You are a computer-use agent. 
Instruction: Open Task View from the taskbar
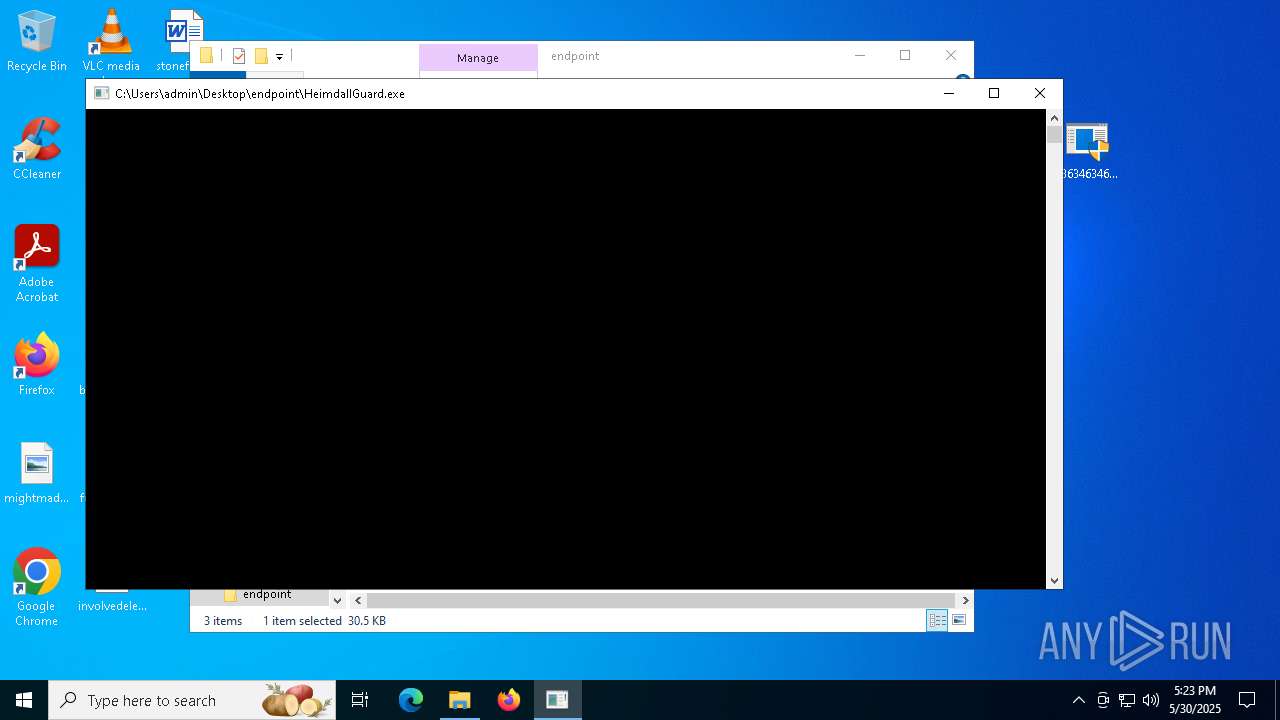point(360,700)
